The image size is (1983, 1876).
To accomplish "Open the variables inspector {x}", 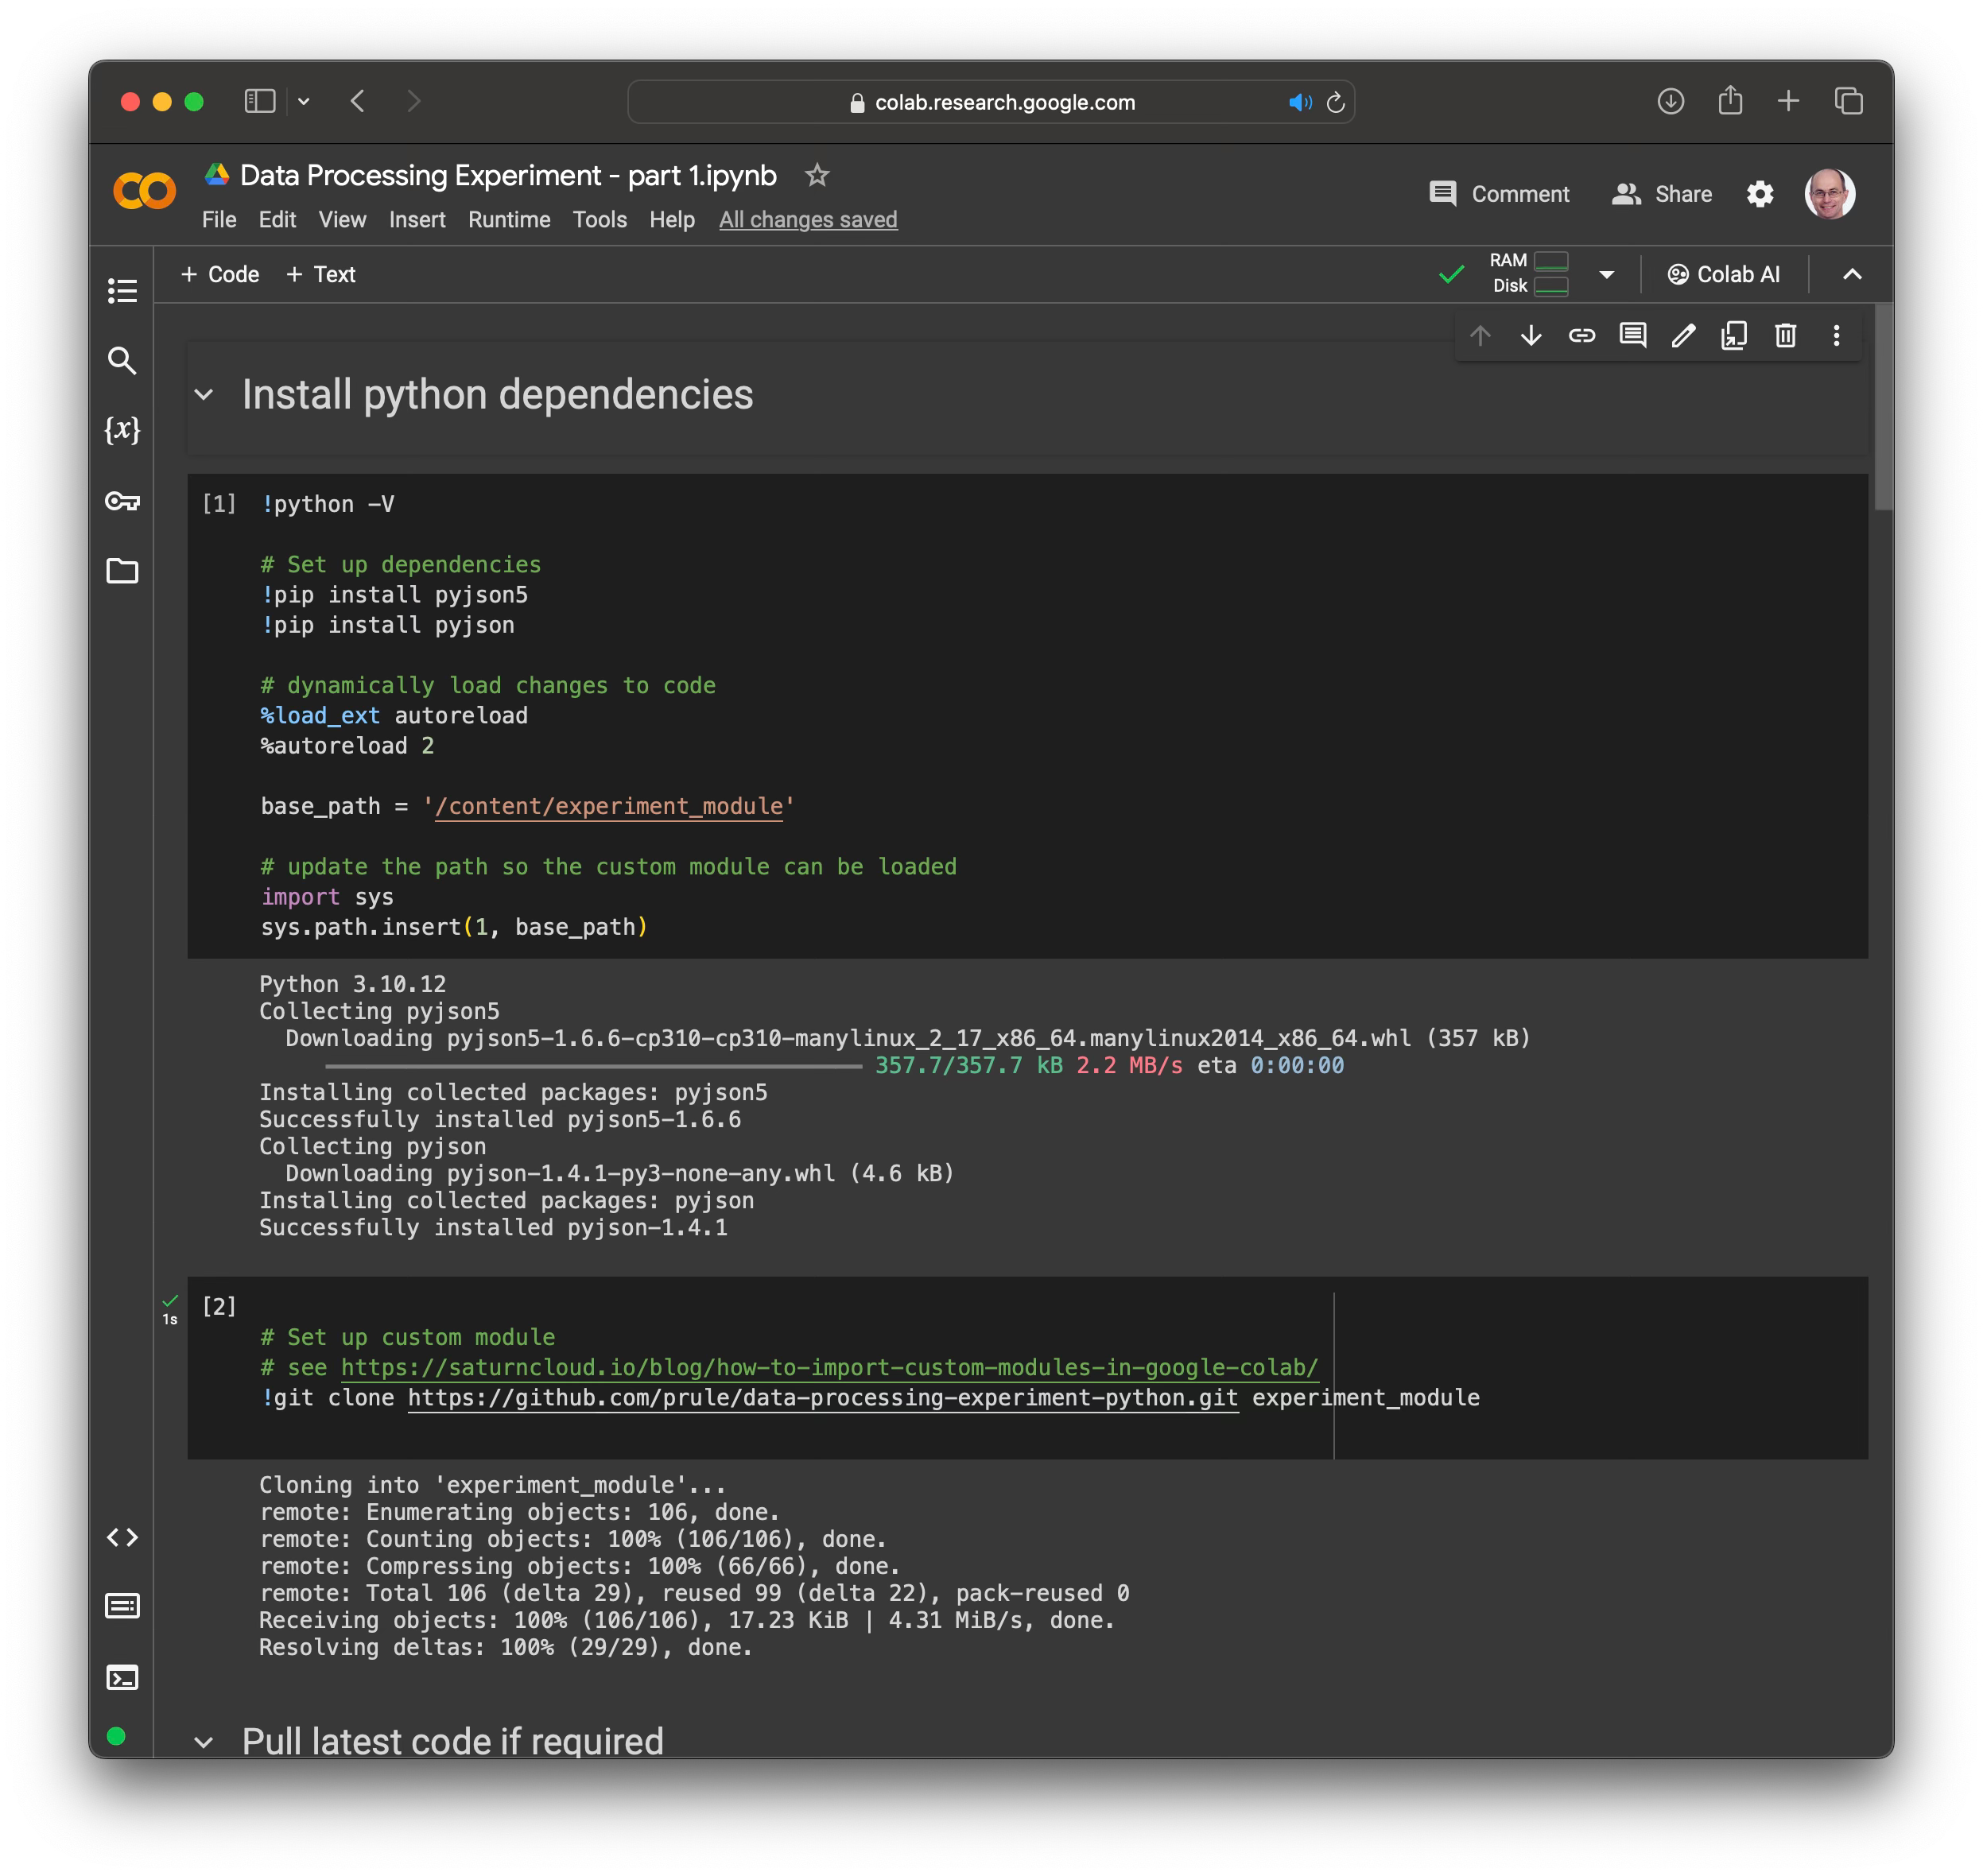I will tap(122, 430).
